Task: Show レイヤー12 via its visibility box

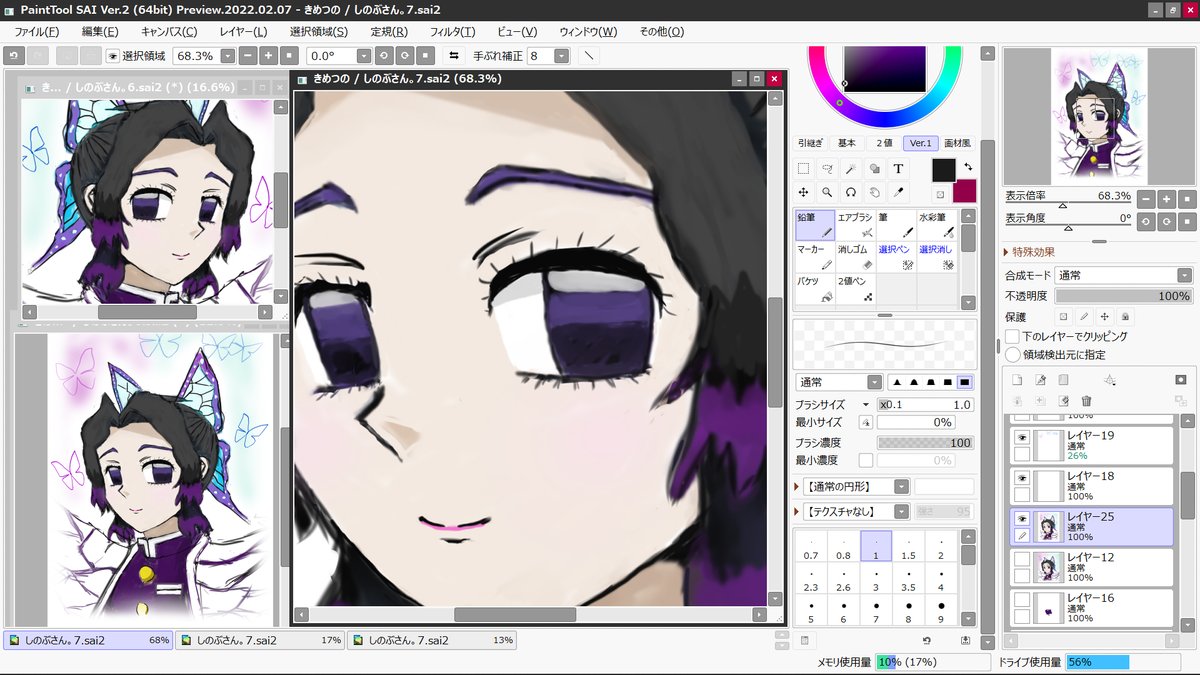Action: tap(1022, 559)
